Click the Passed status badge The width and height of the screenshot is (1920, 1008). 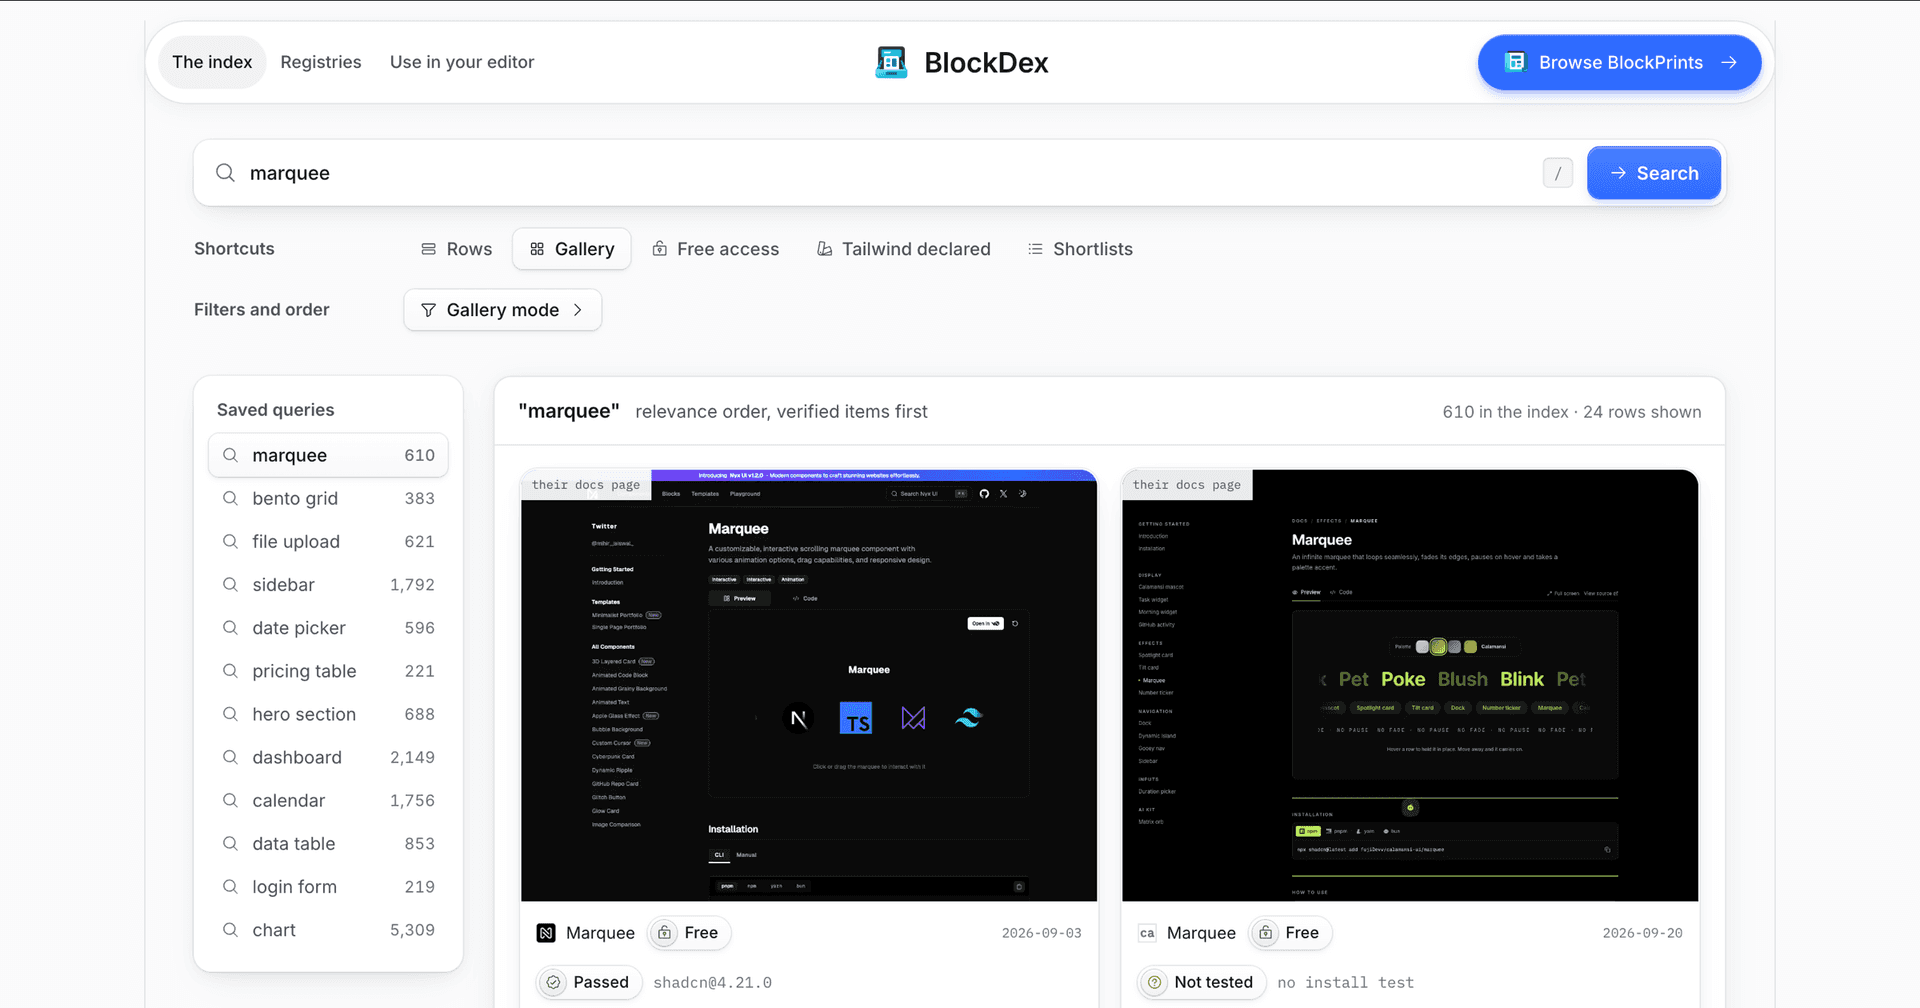(589, 983)
